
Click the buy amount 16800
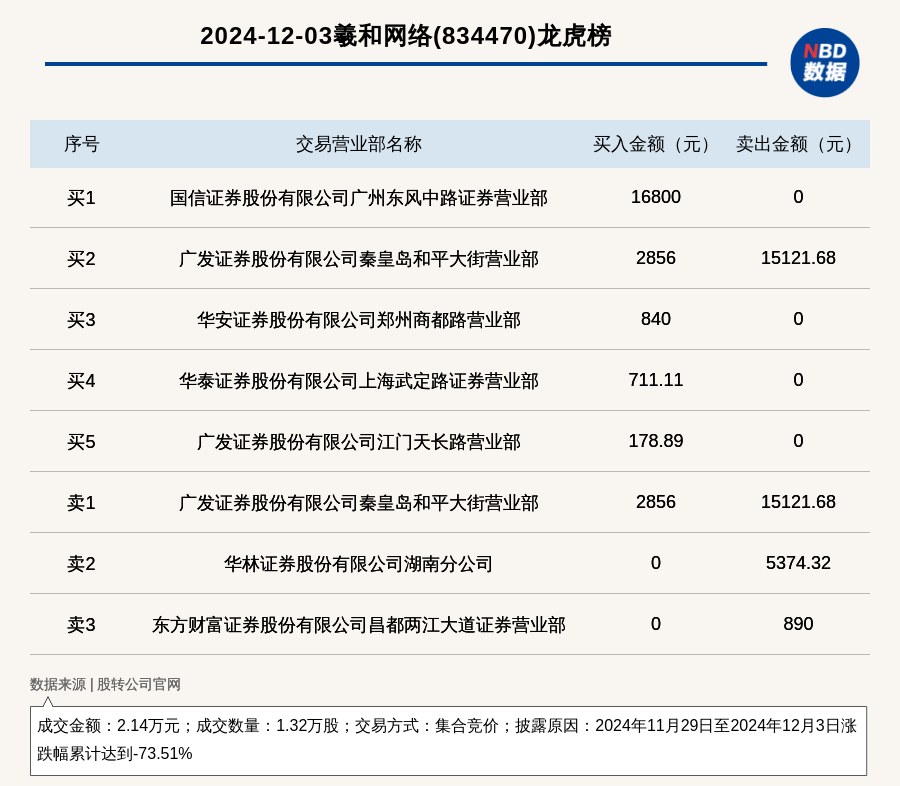click(x=655, y=197)
